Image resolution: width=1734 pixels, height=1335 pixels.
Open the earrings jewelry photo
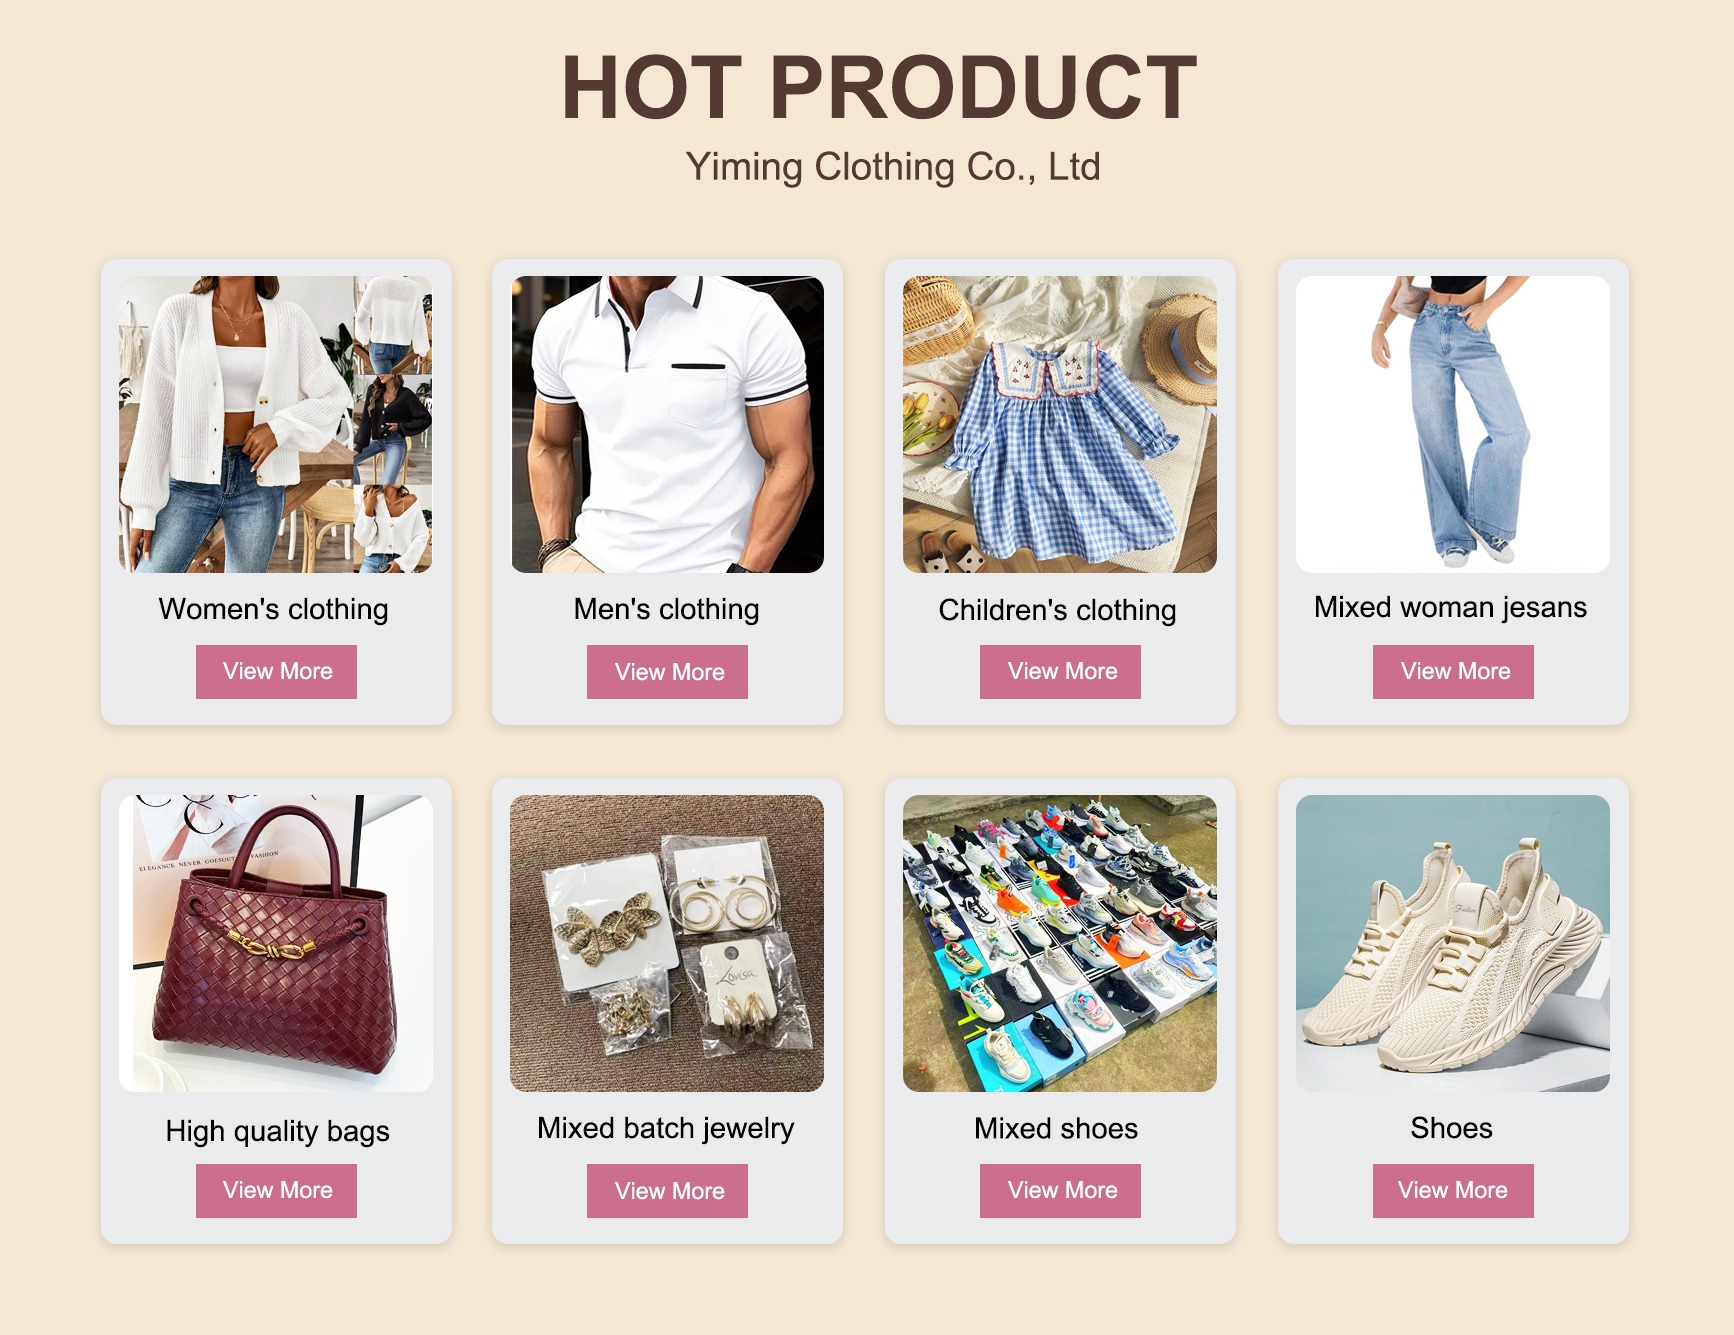click(x=667, y=943)
